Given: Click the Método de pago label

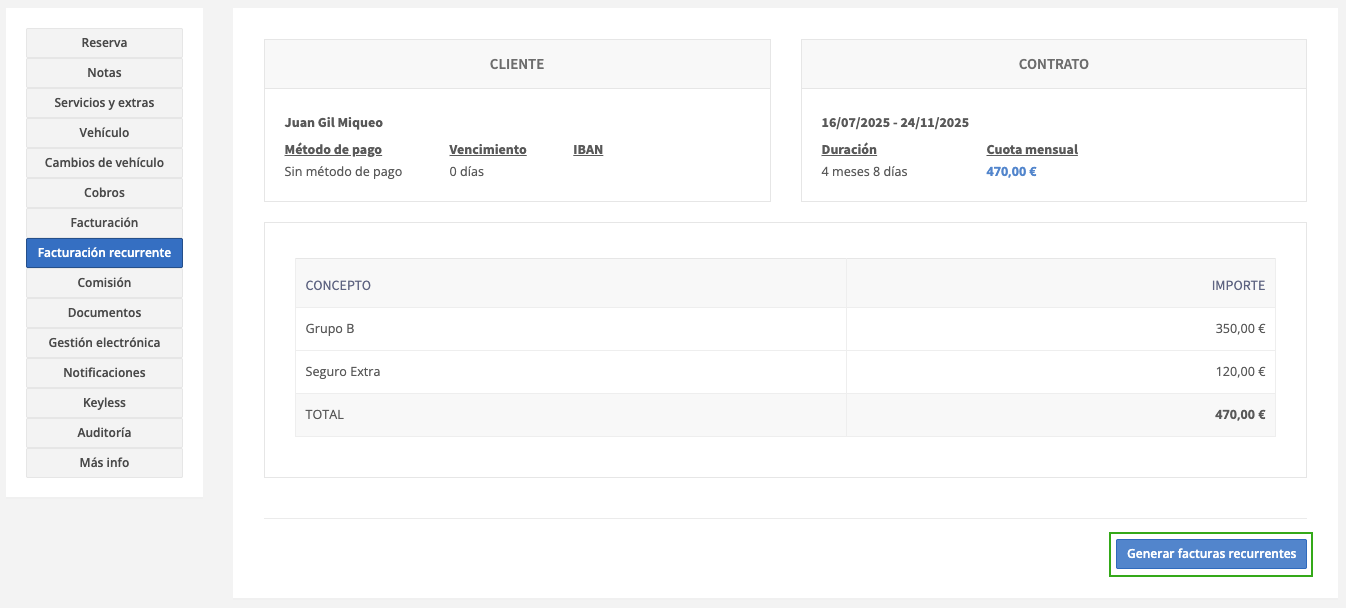Looking at the screenshot, I should 333,150.
